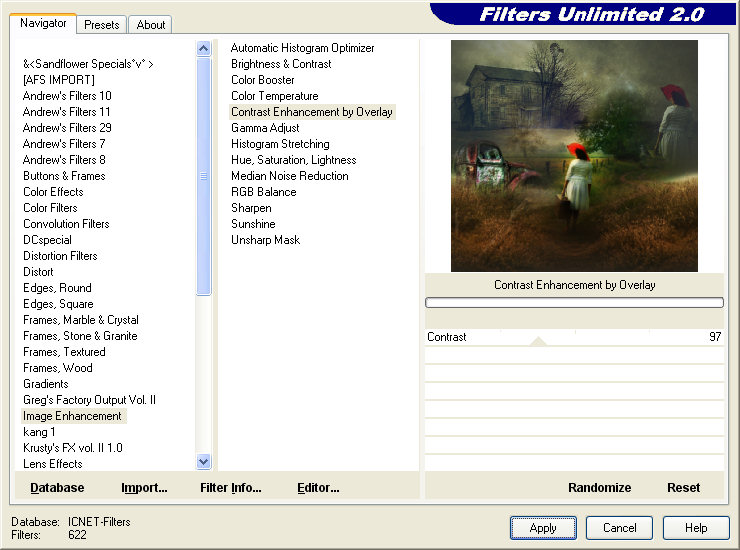740x550 pixels.
Task: Click the category list scrollbar thumb
Action: 203,176
